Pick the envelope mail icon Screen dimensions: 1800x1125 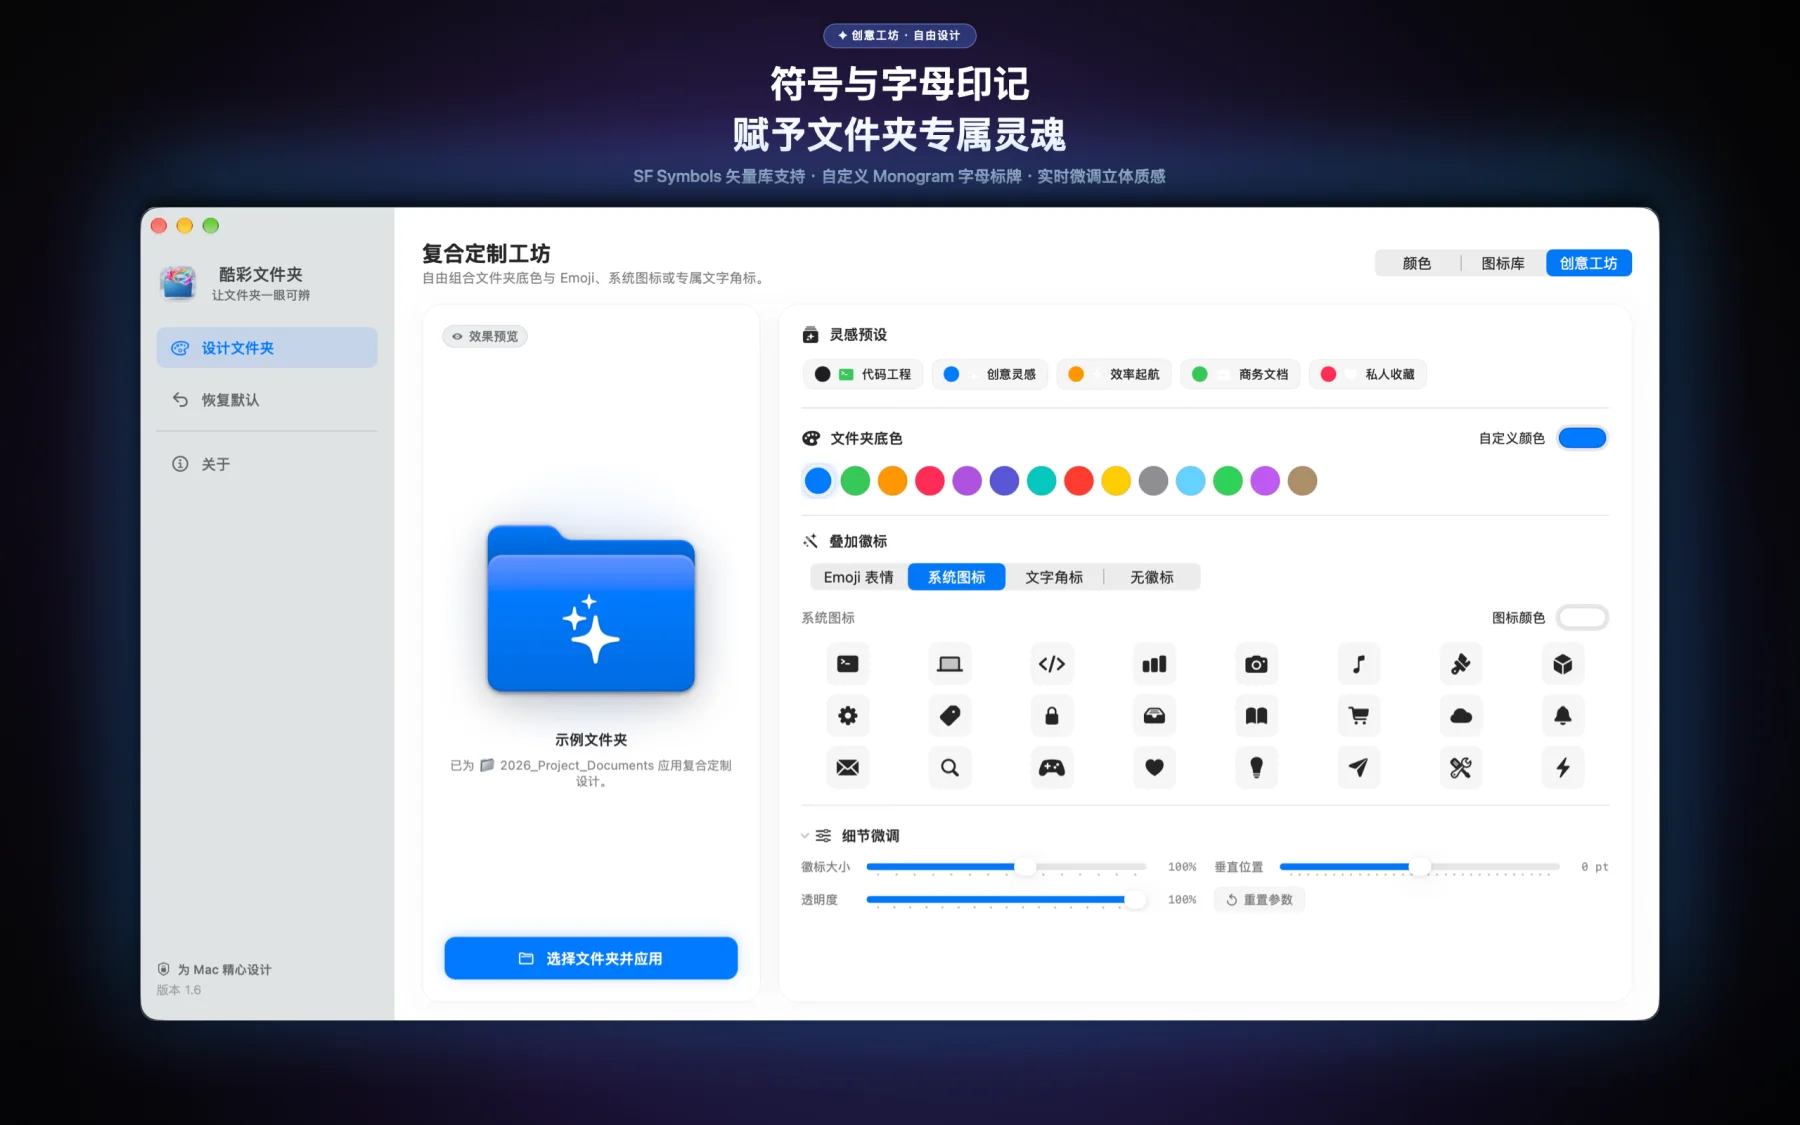pyautogui.click(x=847, y=768)
